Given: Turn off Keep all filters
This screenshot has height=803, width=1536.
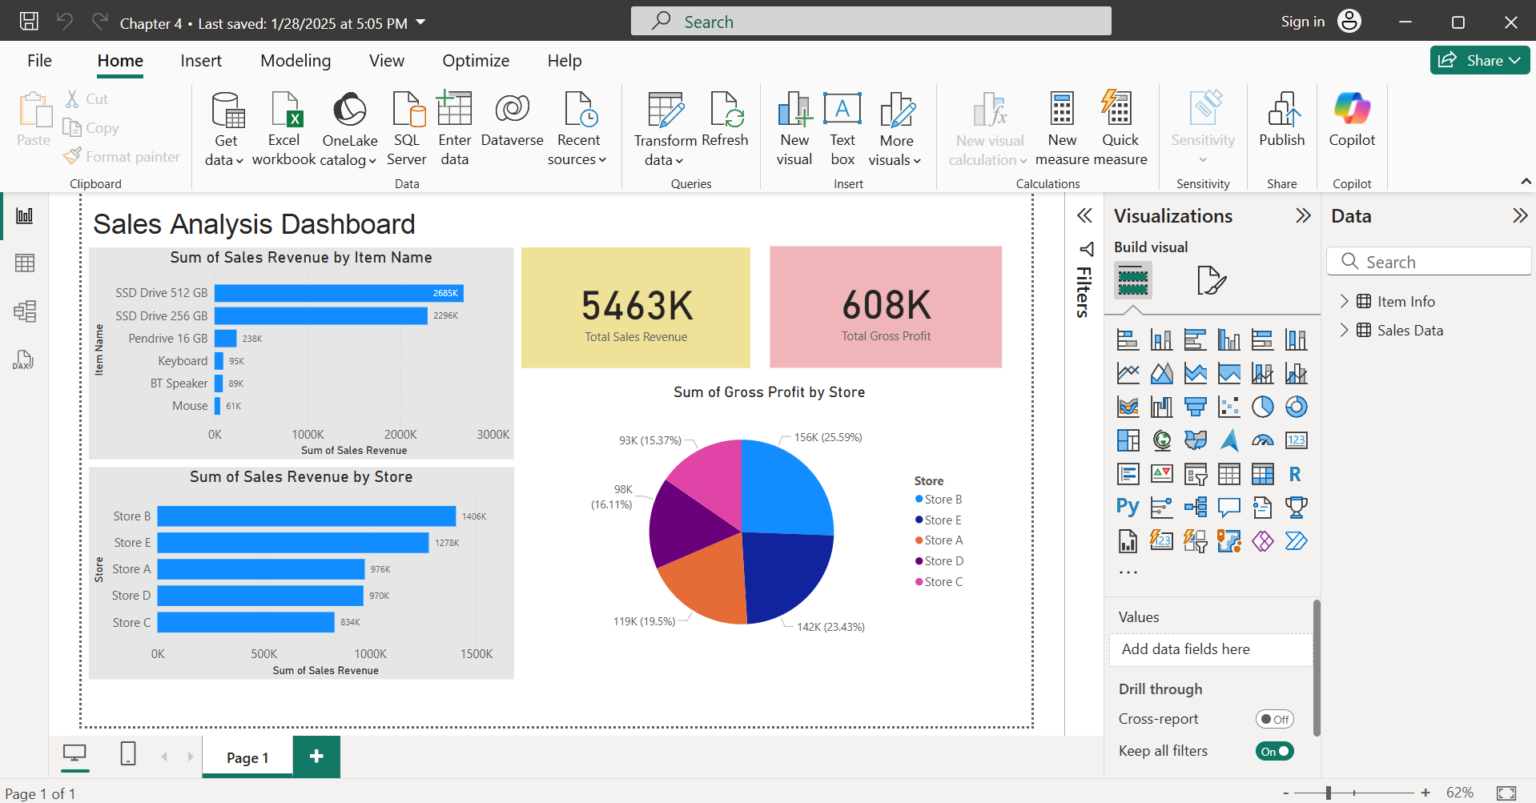Looking at the screenshot, I should pos(1274,750).
